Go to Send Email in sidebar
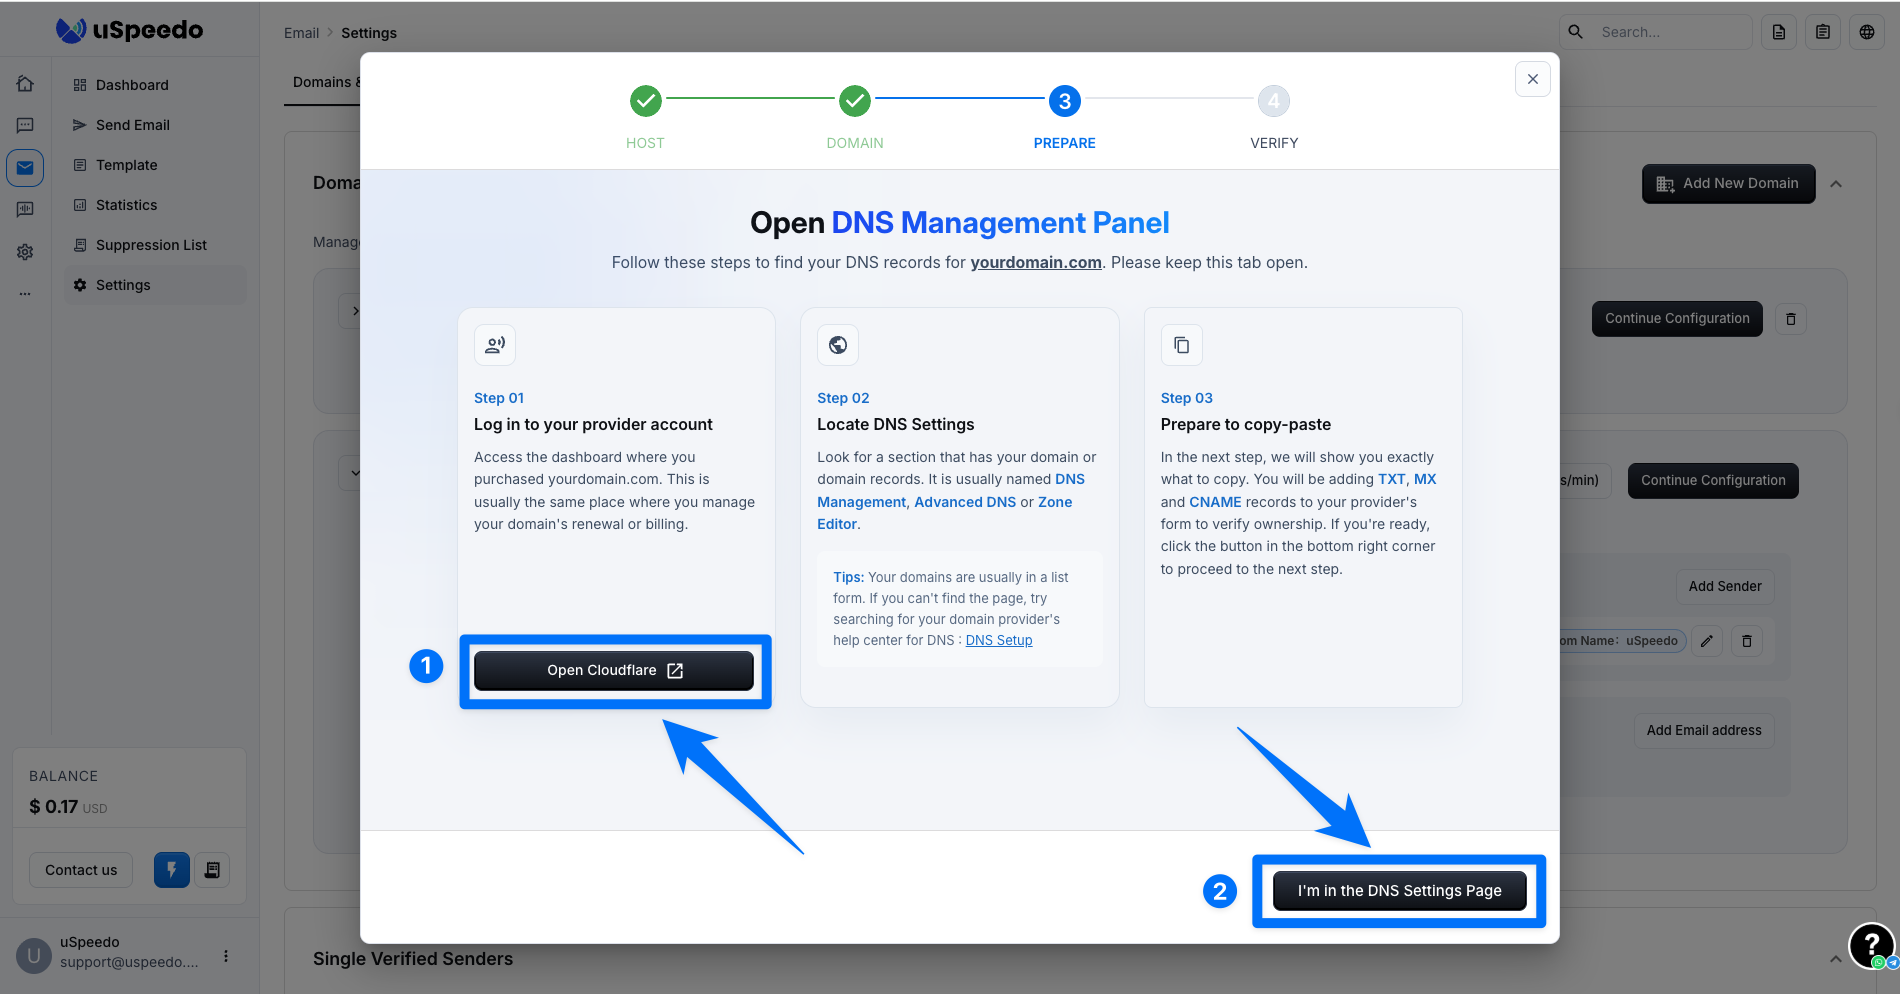 coord(155,125)
